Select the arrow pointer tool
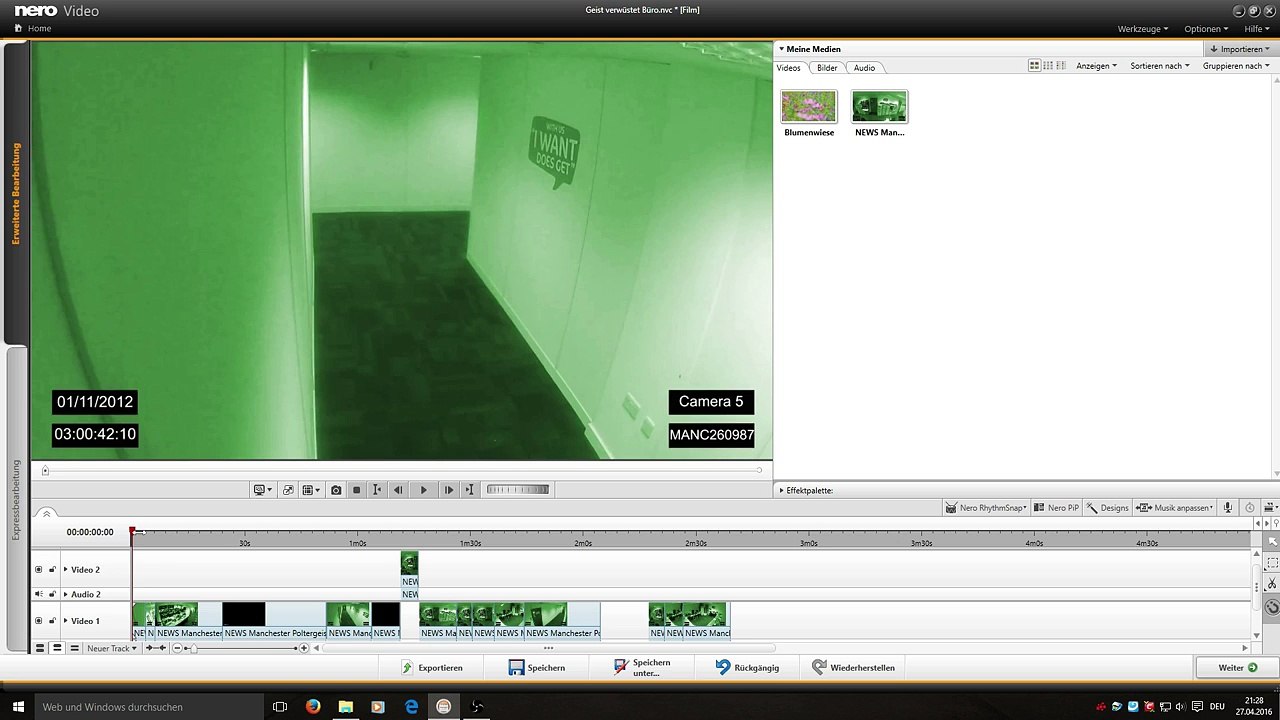 pos(1272,541)
